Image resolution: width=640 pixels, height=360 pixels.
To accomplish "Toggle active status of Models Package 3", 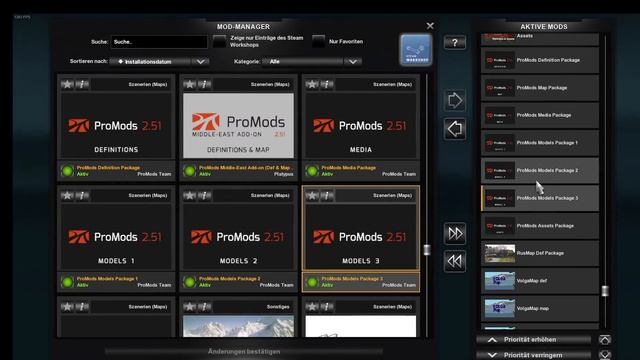I will 312,282.
